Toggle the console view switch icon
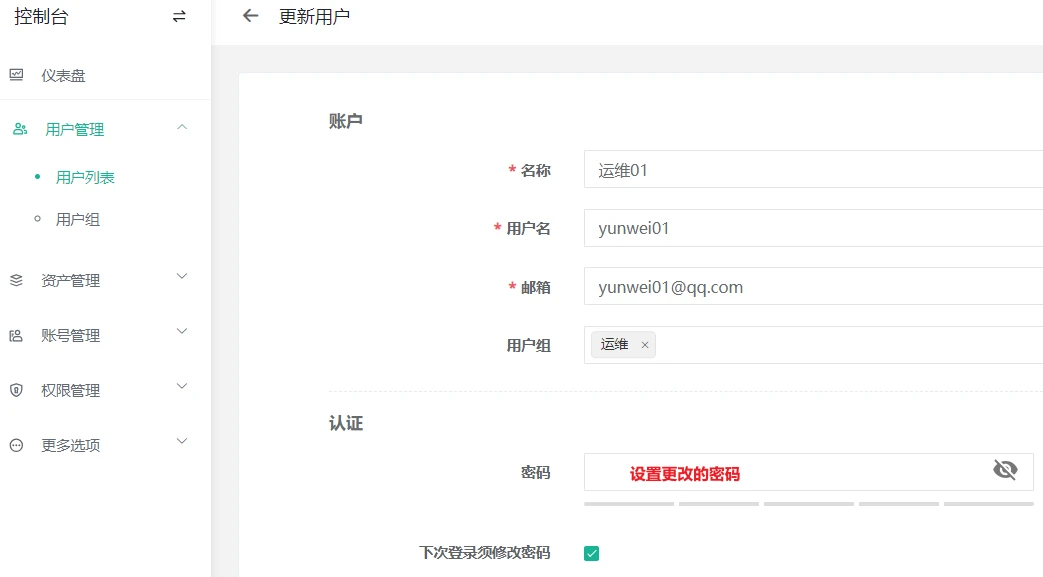Viewport: 1043px width, 577px height. tap(179, 16)
